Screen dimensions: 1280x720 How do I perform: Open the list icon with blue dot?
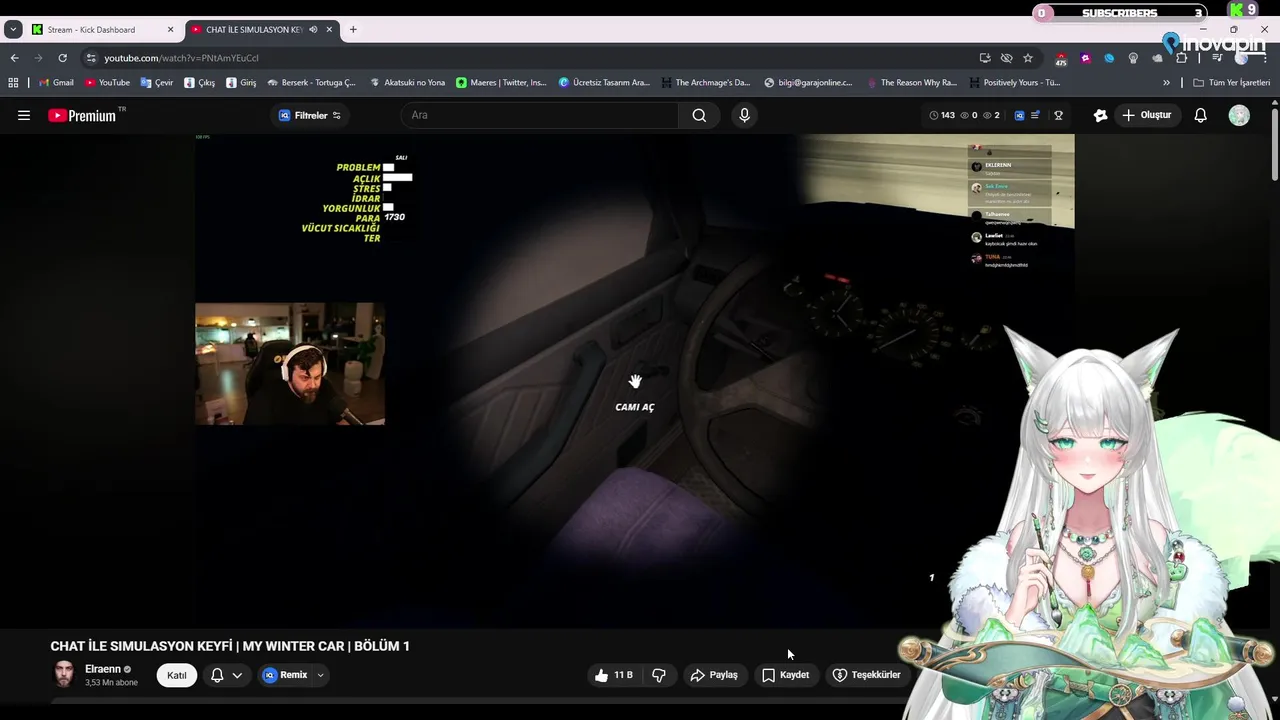tap(1036, 115)
